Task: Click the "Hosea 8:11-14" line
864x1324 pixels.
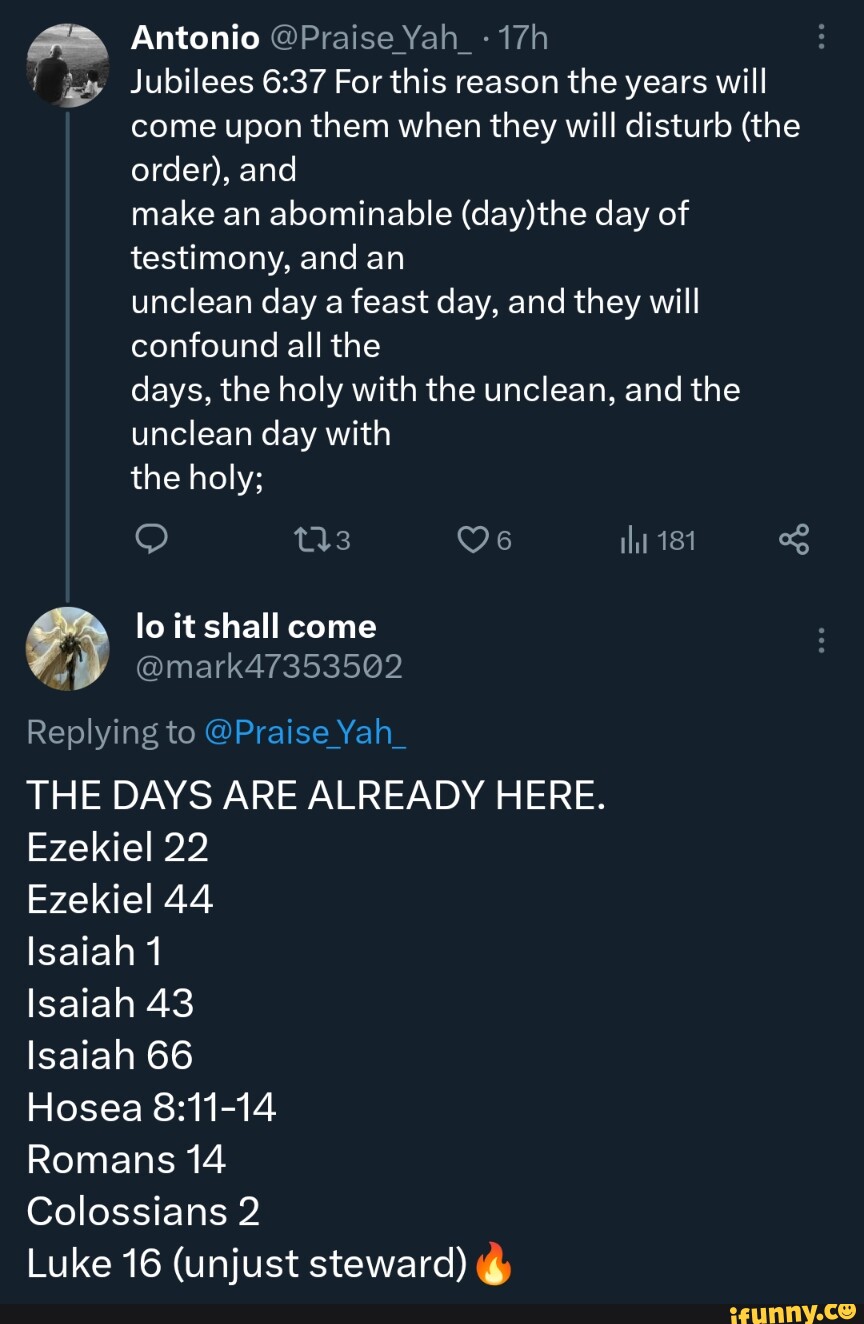Action: pos(151,1107)
